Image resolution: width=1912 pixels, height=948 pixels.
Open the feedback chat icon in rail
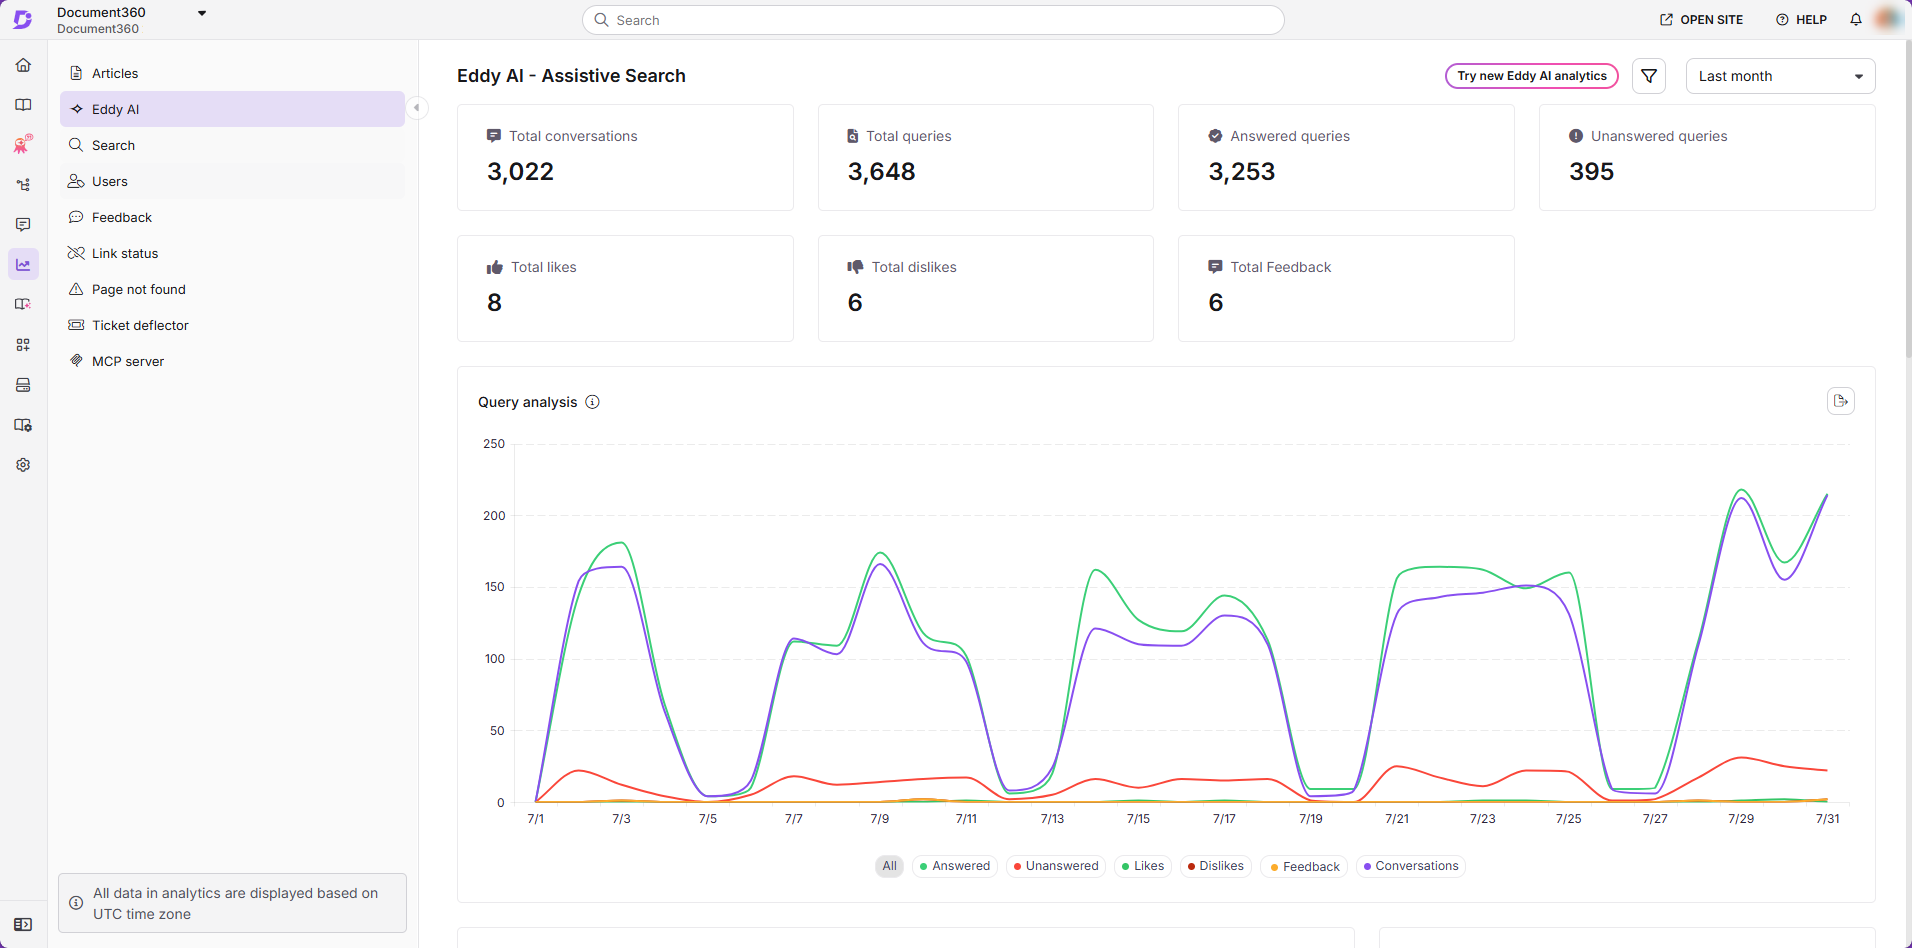23,225
